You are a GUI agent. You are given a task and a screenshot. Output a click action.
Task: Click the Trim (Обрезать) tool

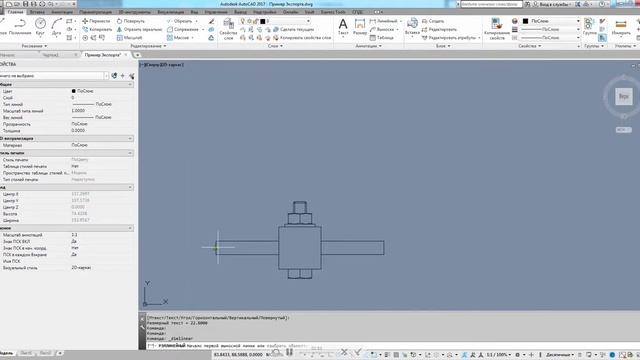click(179, 21)
